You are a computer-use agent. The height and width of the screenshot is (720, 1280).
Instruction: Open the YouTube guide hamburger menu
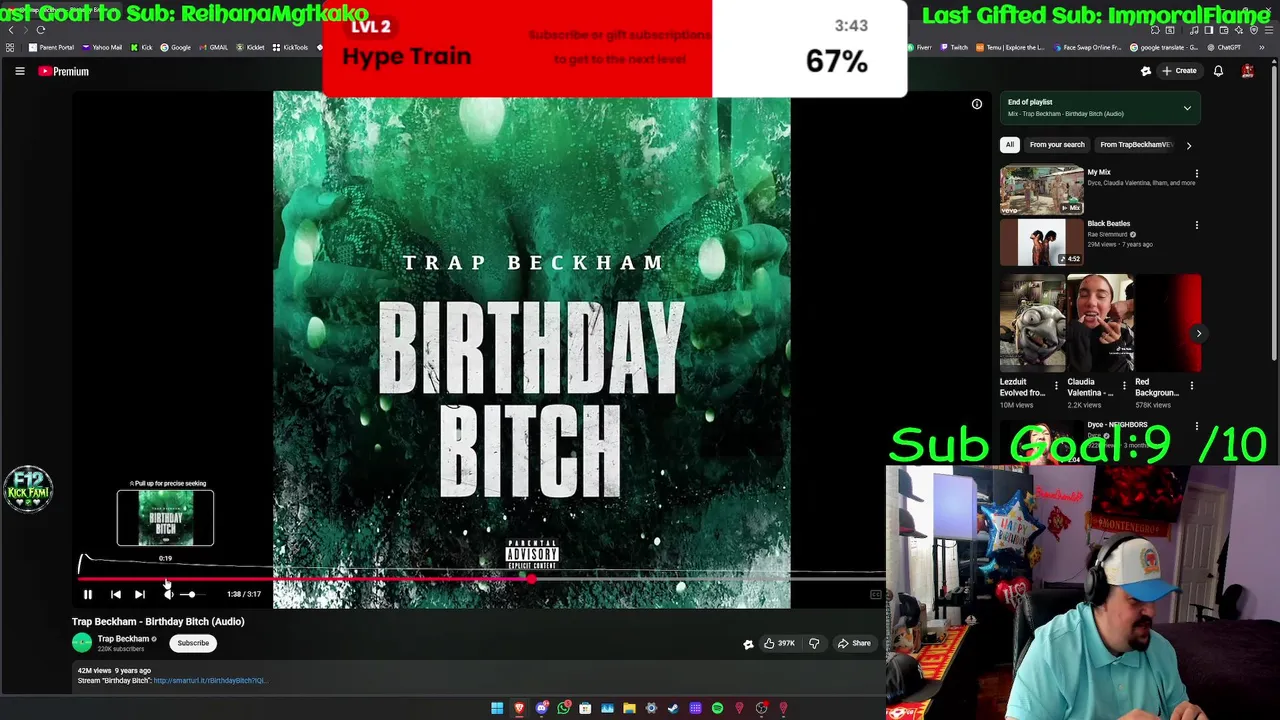pyautogui.click(x=19, y=71)
